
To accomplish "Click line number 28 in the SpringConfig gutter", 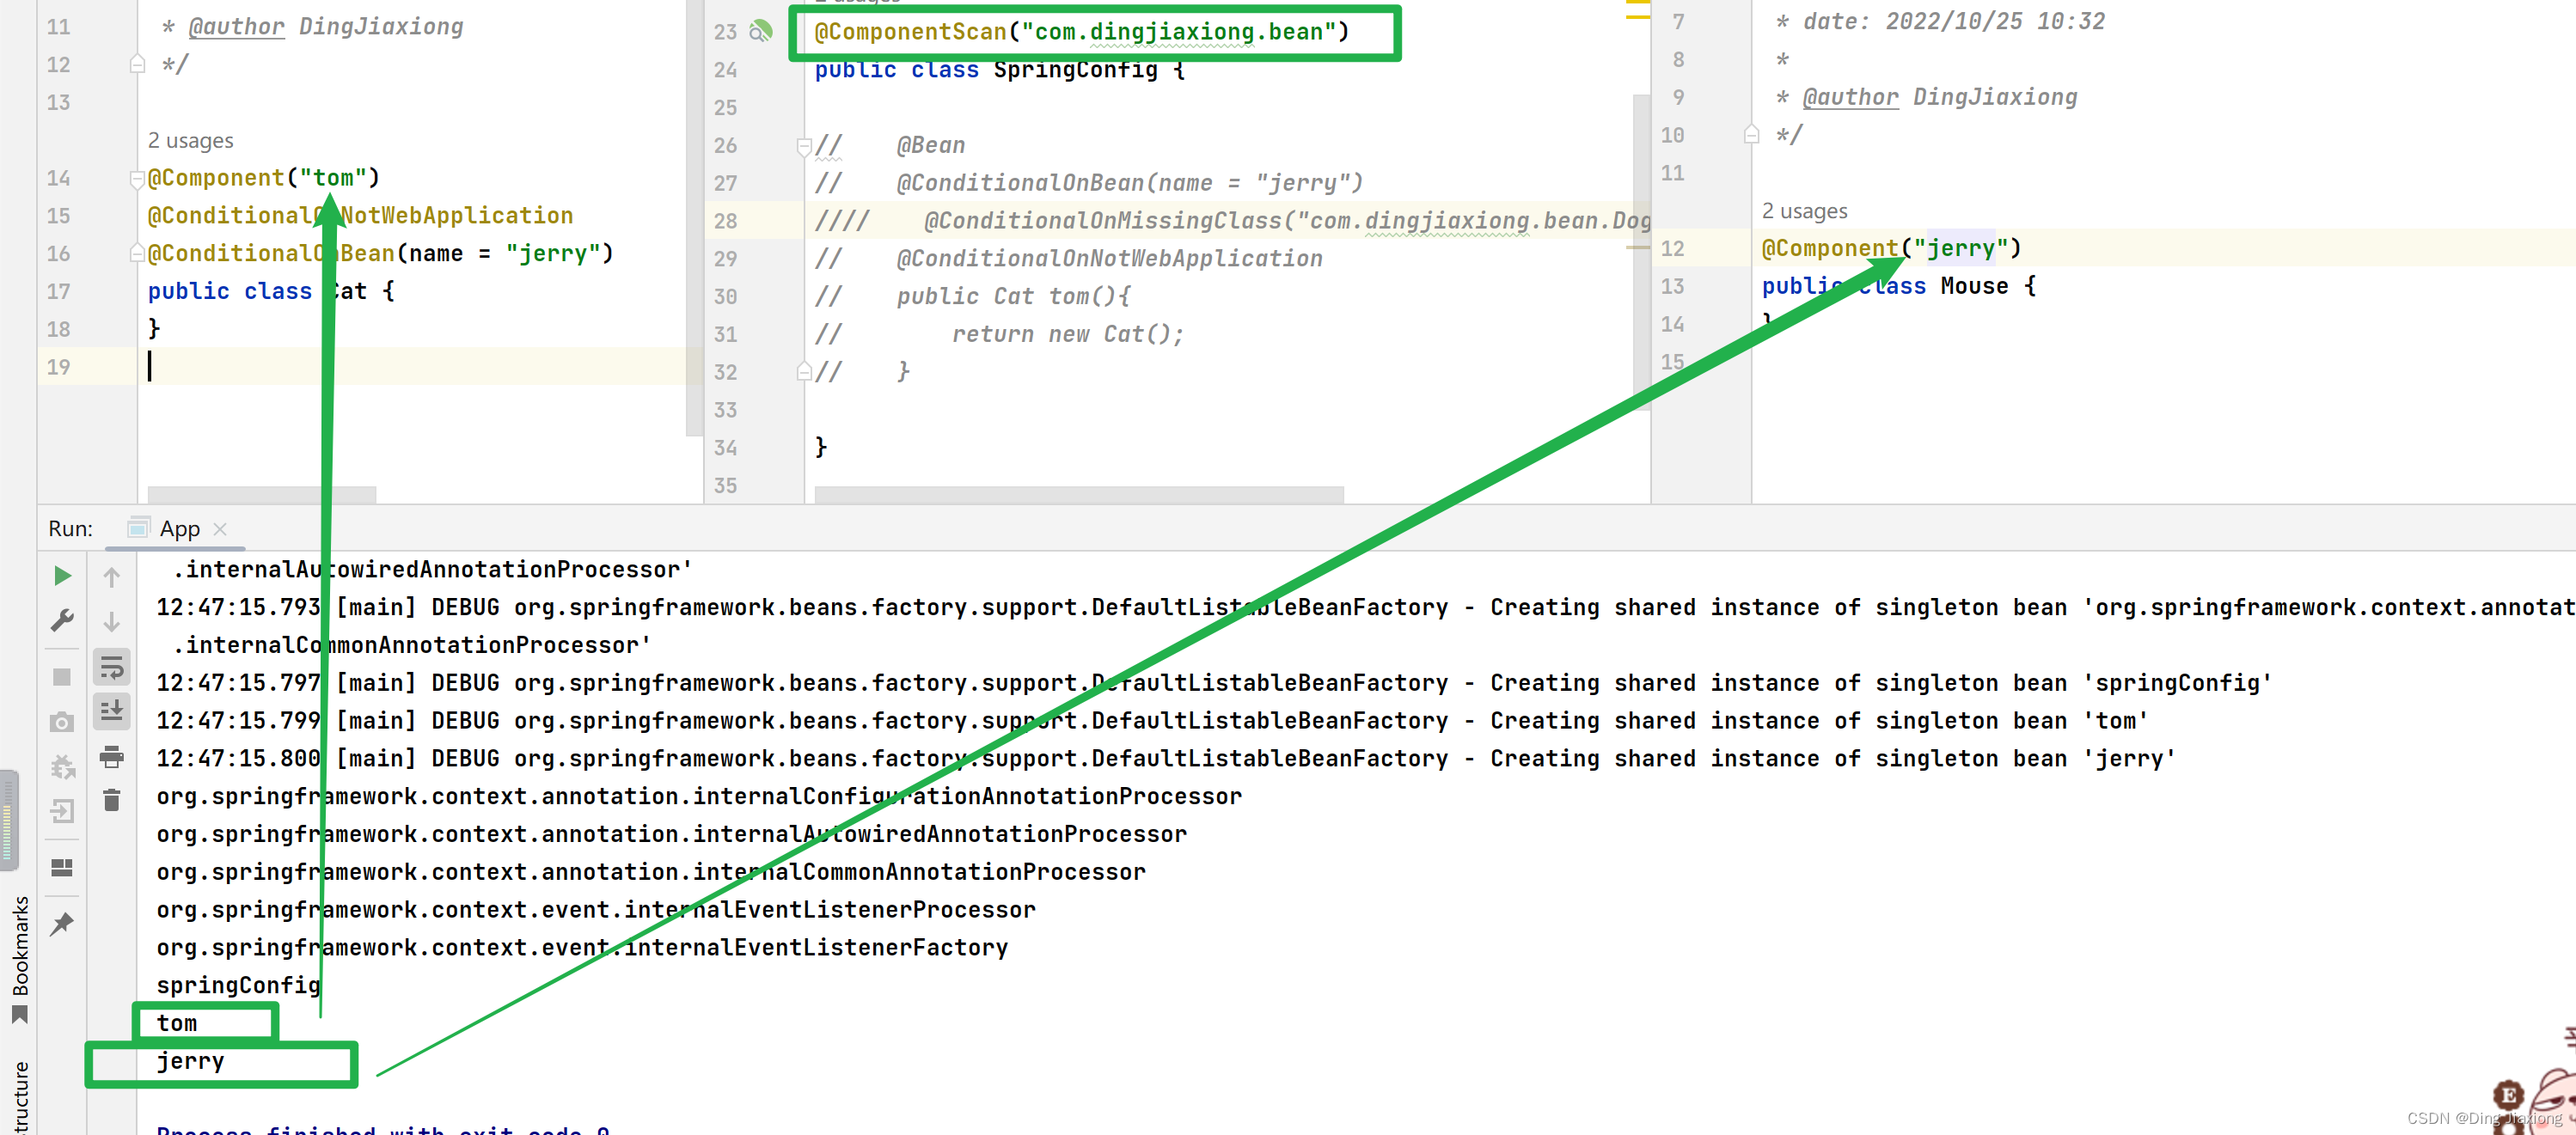I will click(x=725, y=221).
